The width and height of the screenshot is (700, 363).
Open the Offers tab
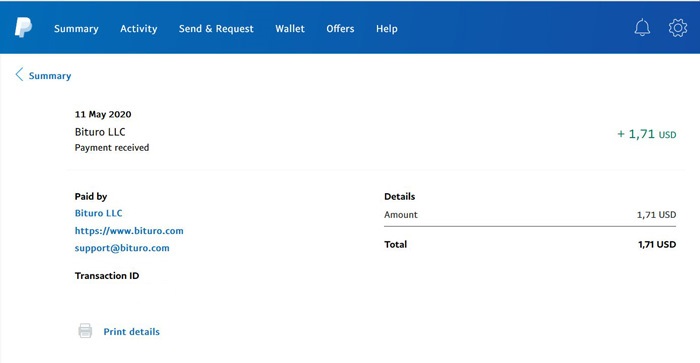click(340, 29)
